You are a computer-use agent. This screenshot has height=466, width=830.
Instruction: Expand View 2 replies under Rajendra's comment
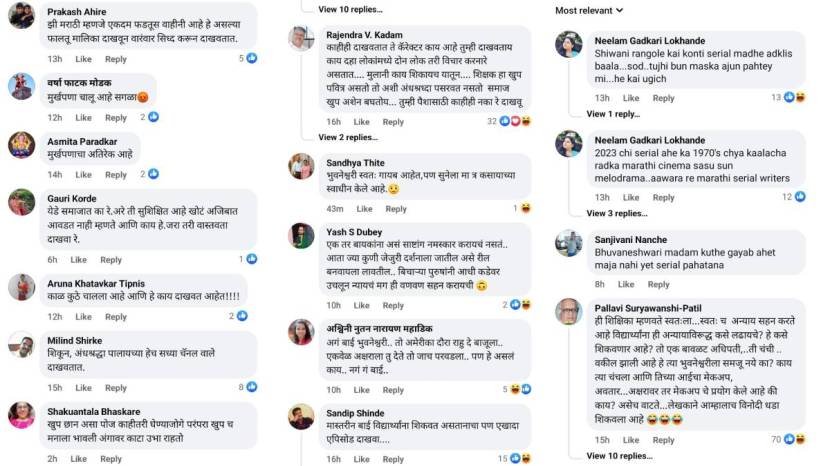pyautogui.click(x=348, y=138)
